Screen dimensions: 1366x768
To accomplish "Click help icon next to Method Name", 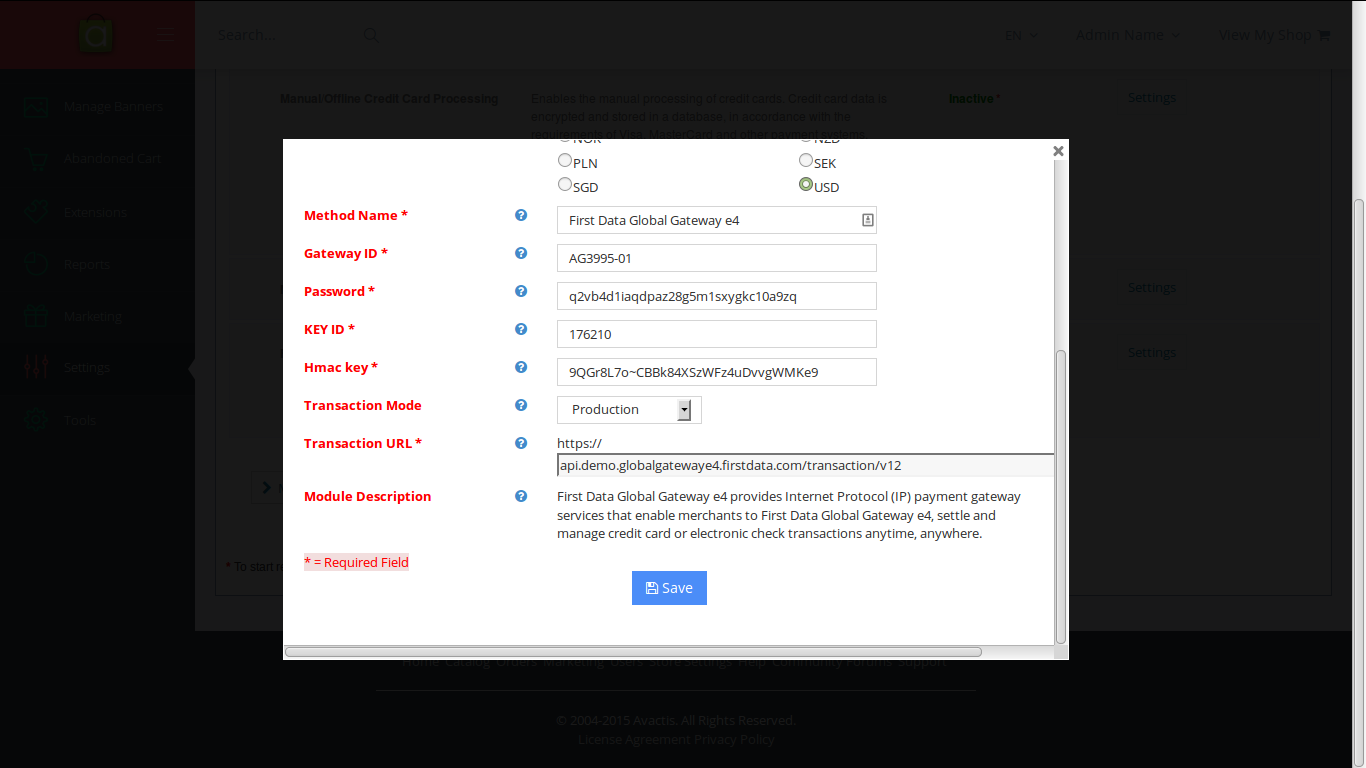I will (521, 215).
